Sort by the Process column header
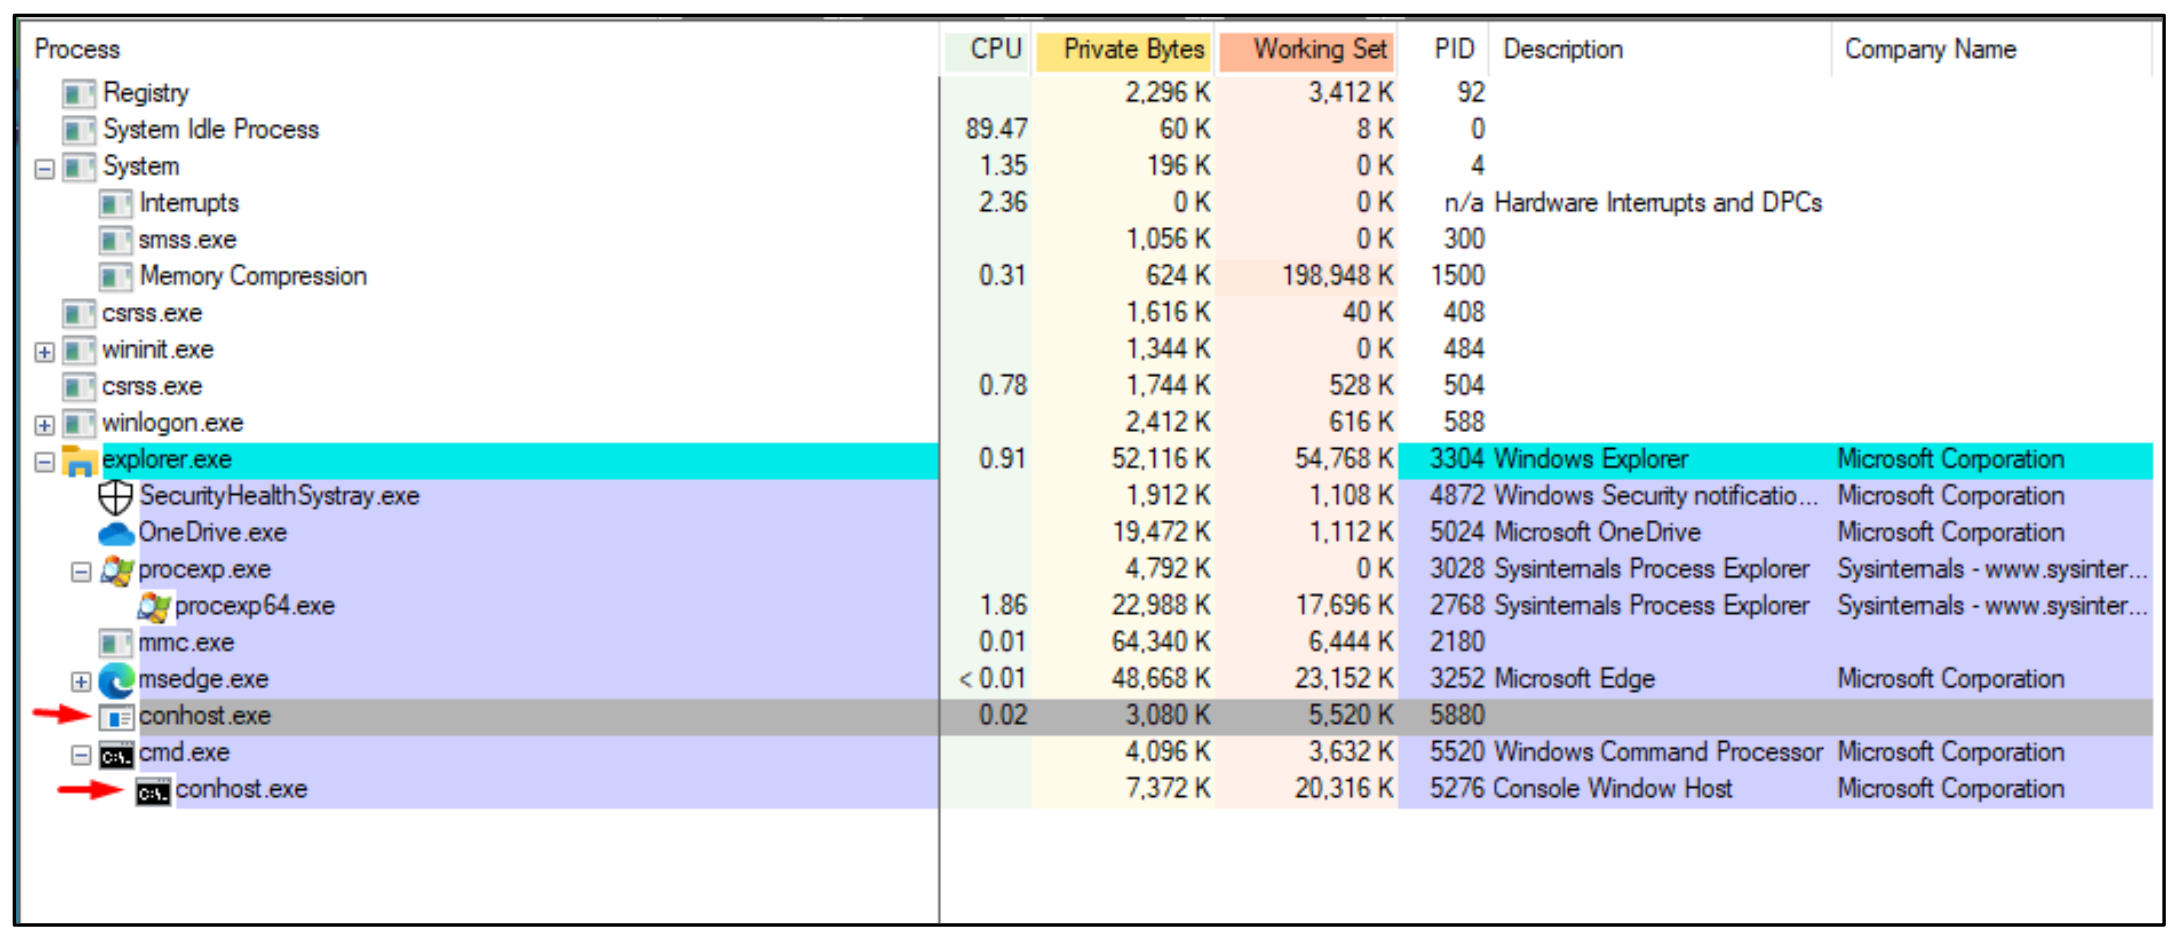Viewport: 2174px width, 940px height. click(x=480, y=49)
